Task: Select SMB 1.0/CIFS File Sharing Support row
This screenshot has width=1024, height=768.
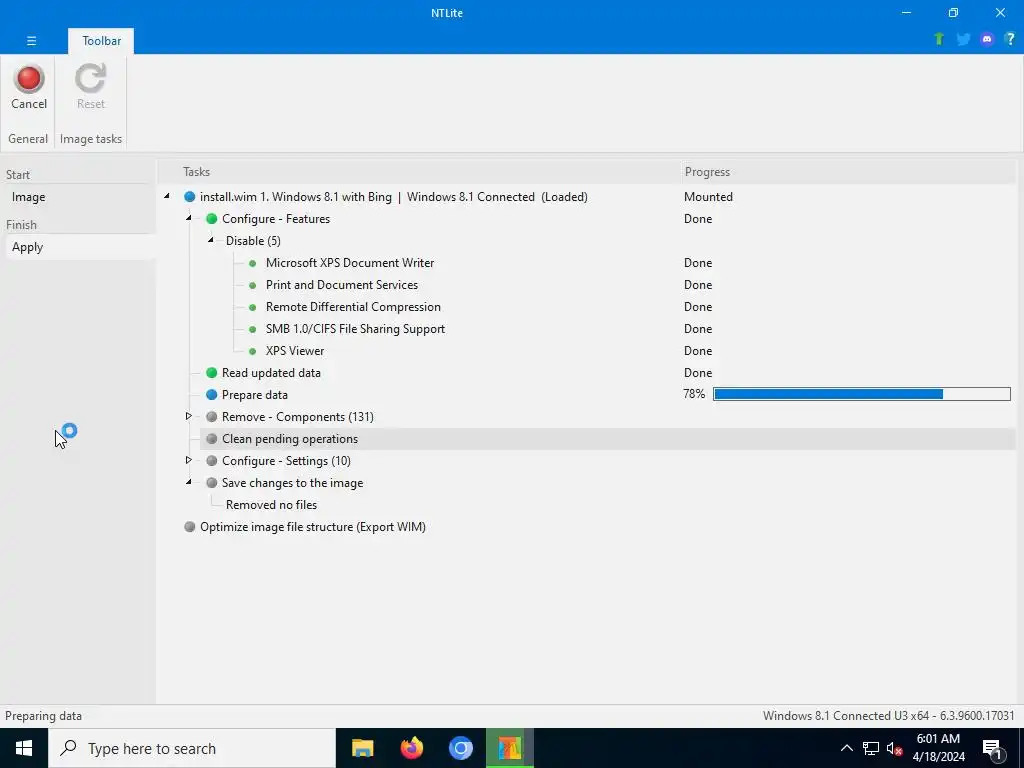Action: (x=355, y=328)
